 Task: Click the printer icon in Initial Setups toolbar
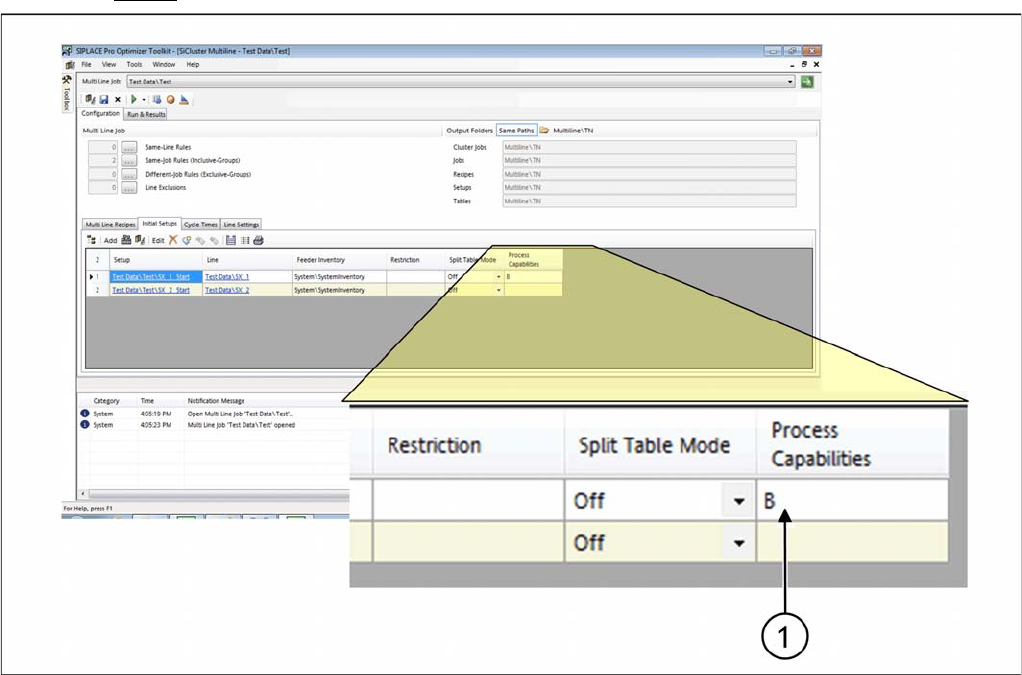point(258,240)
